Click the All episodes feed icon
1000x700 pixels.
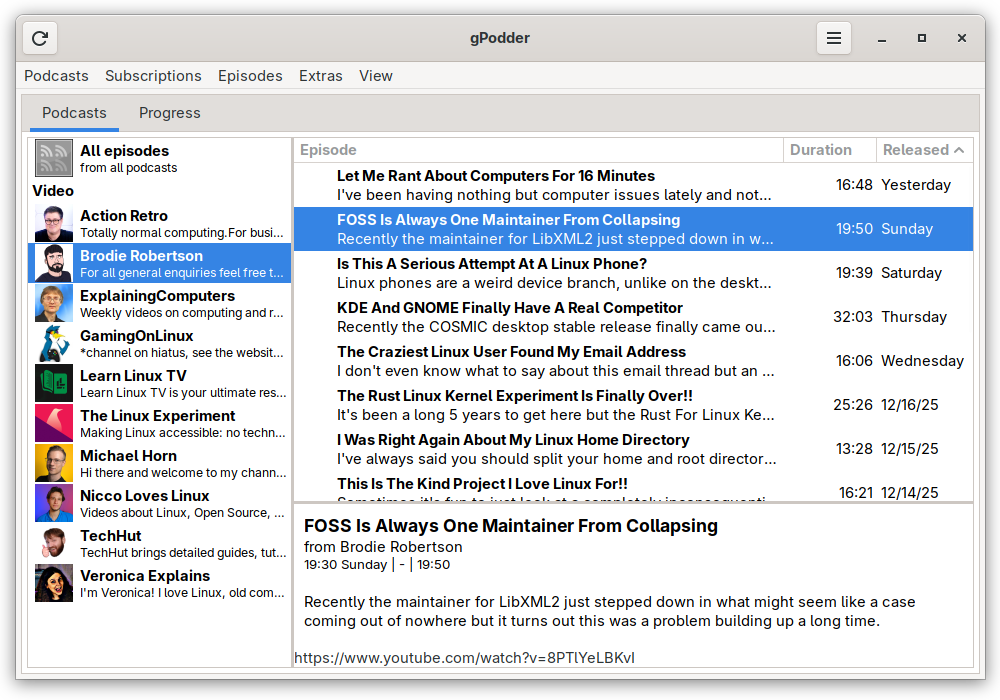coord(54,158)
